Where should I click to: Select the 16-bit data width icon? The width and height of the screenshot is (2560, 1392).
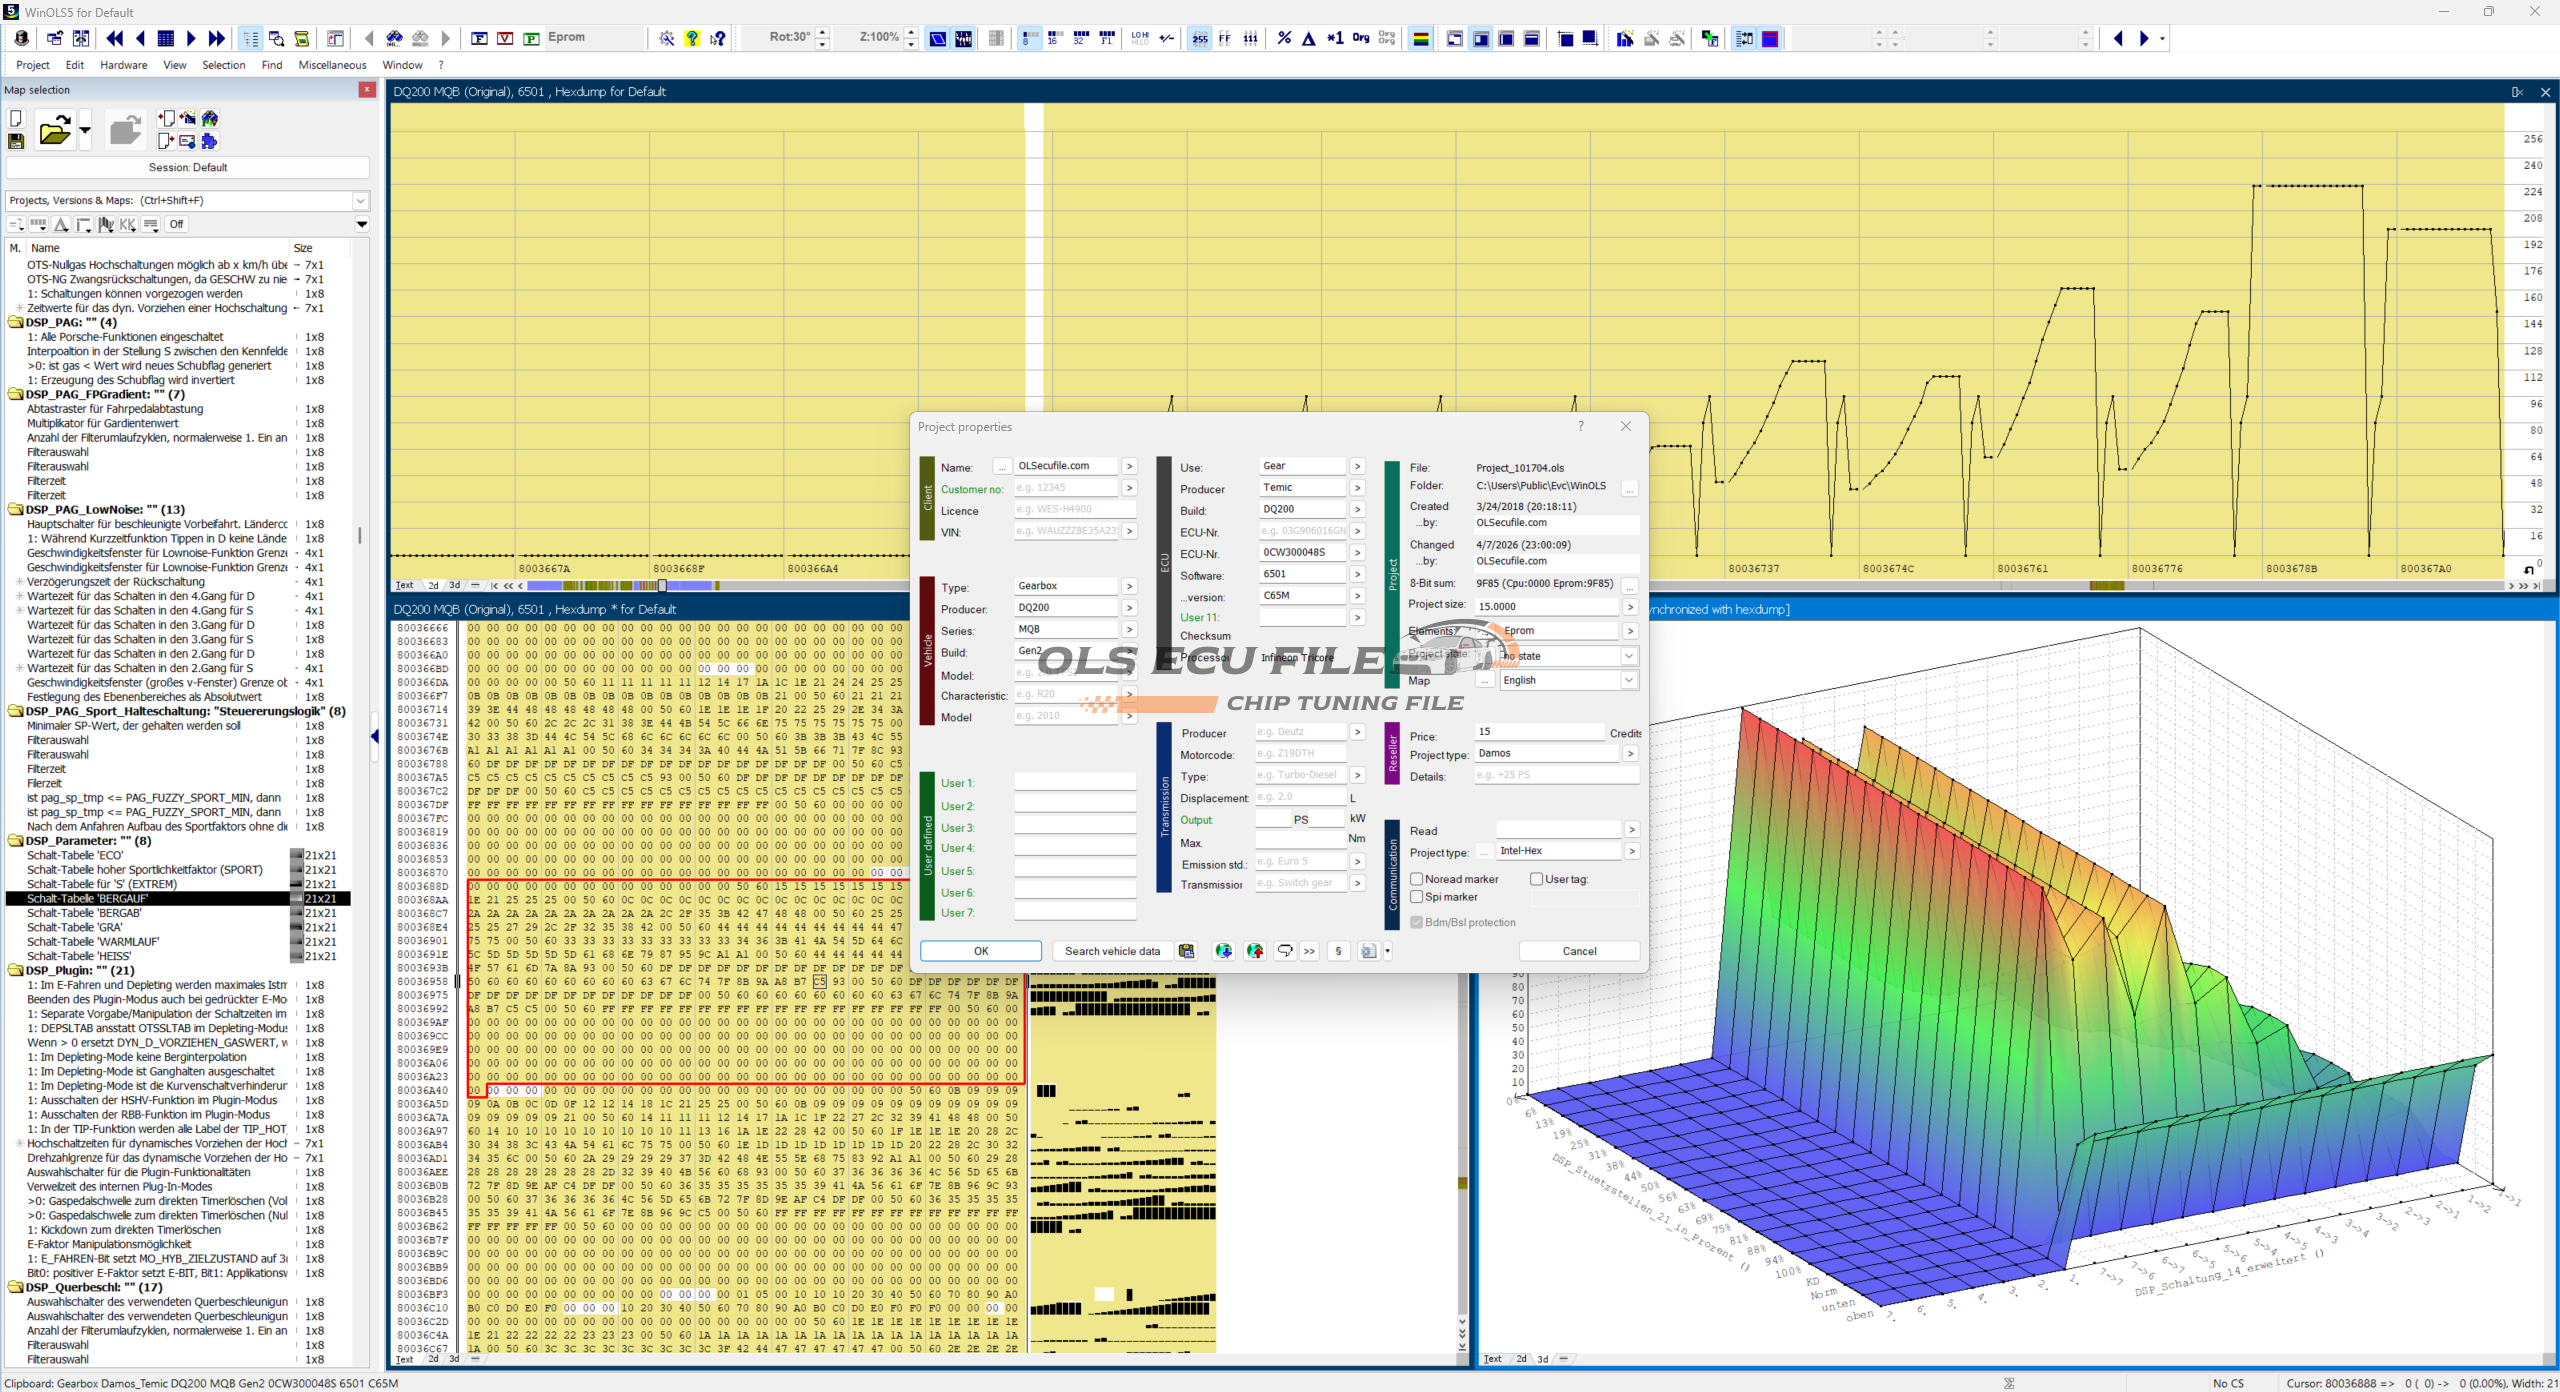(x=1053, y=38)
